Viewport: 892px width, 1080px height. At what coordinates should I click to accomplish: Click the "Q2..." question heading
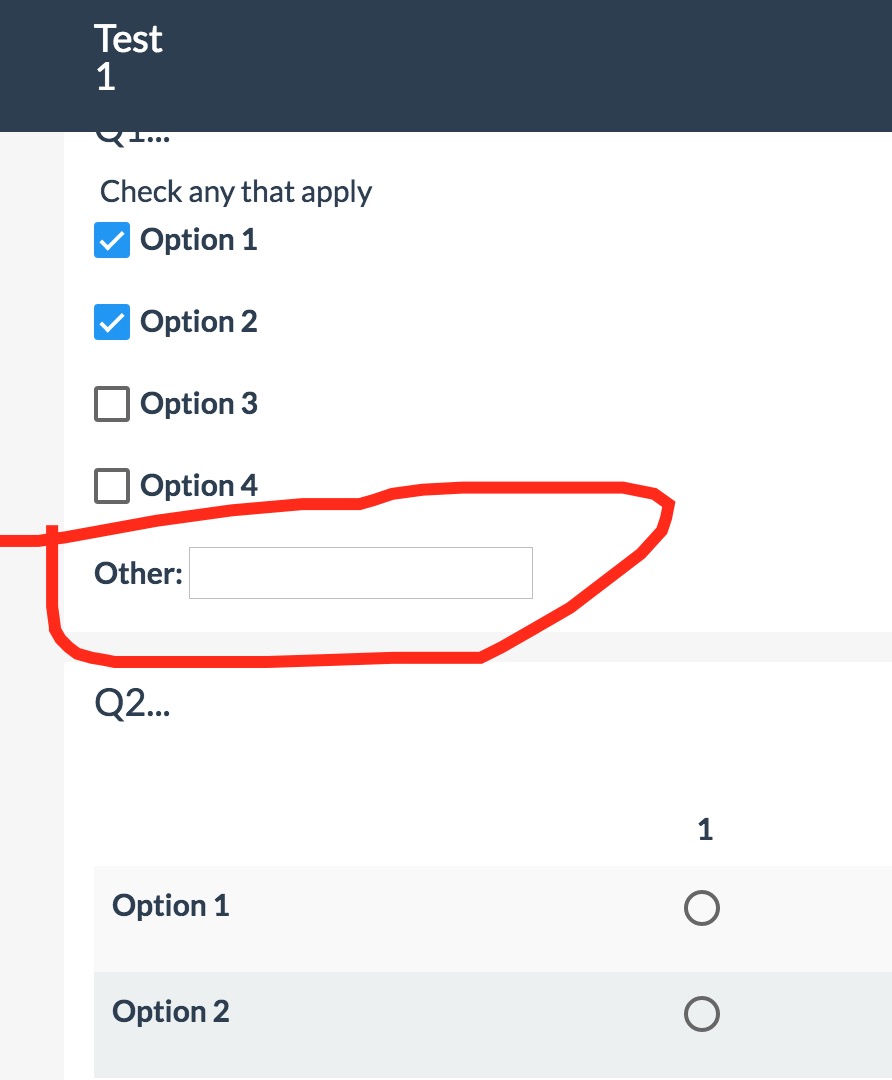coord(131,706)
